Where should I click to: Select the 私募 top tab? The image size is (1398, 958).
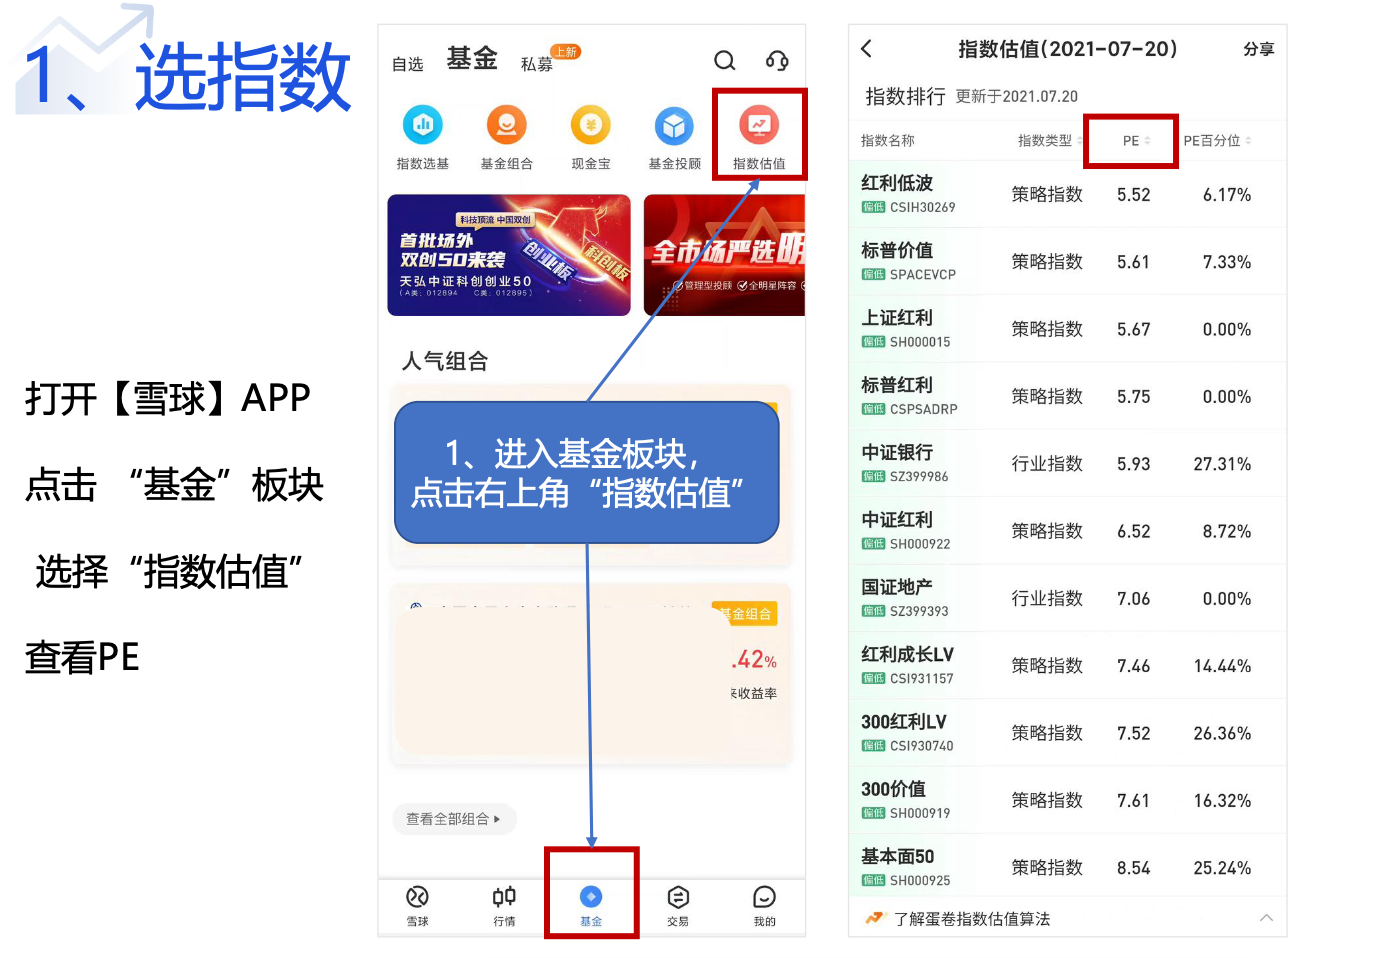(x=537, y=64)
